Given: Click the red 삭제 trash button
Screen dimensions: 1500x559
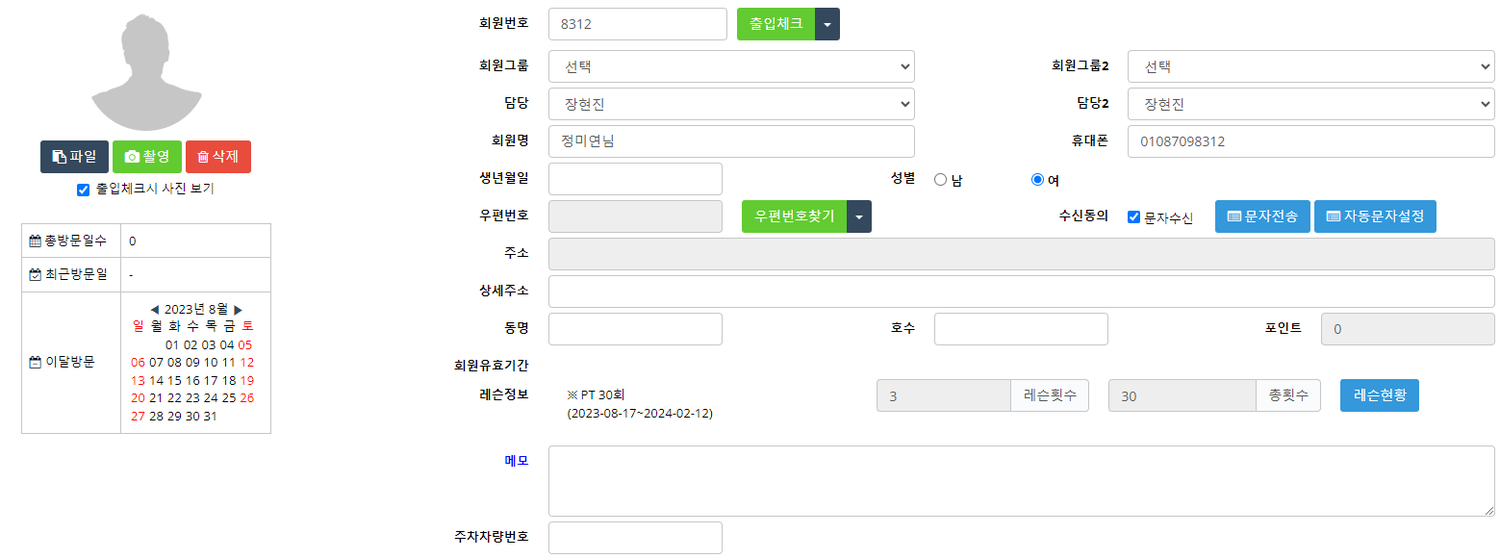Looking at the screenshot, I should point(218,157).
